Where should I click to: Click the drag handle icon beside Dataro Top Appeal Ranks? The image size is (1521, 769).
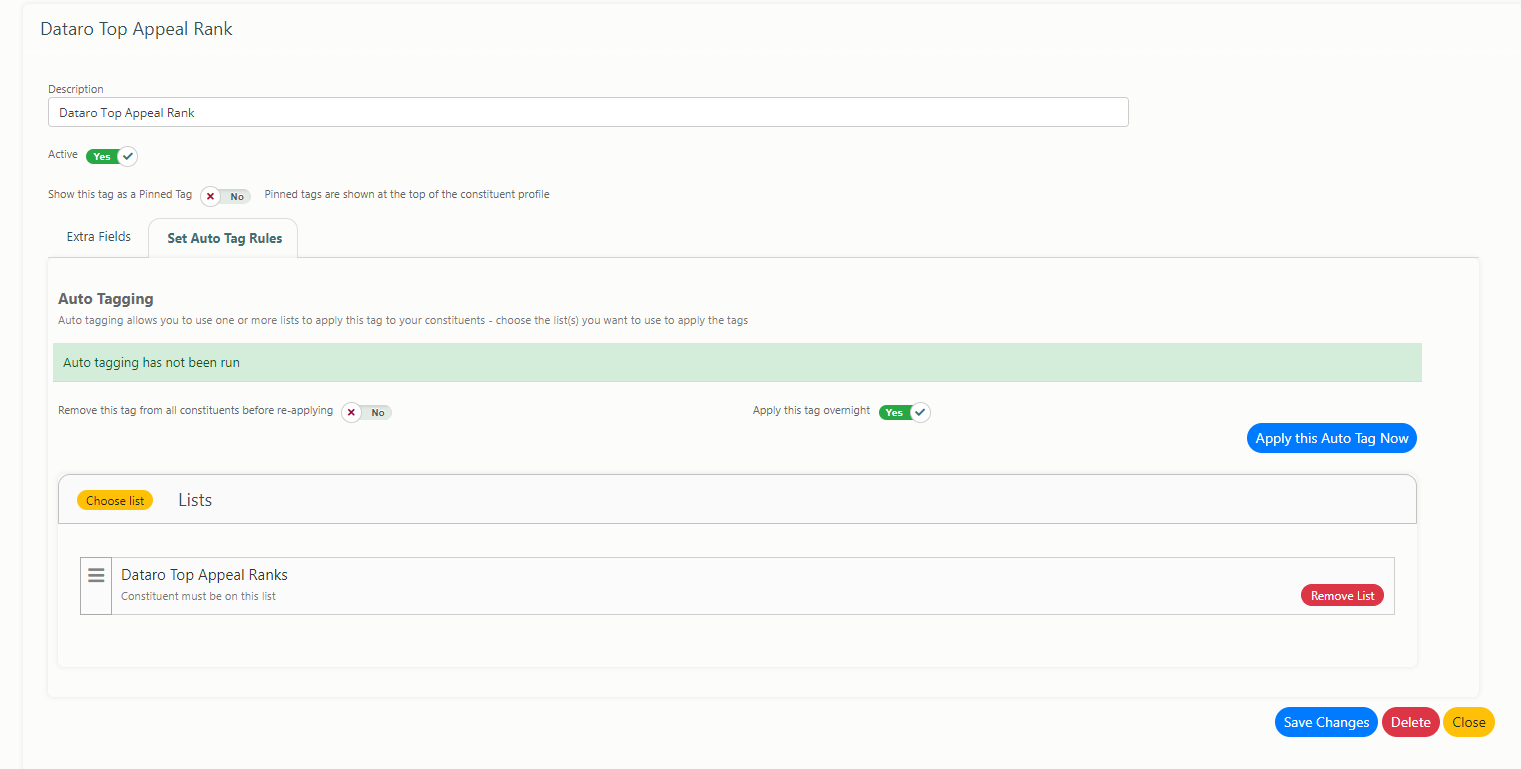pyautogui.click(x=96, y=576)
